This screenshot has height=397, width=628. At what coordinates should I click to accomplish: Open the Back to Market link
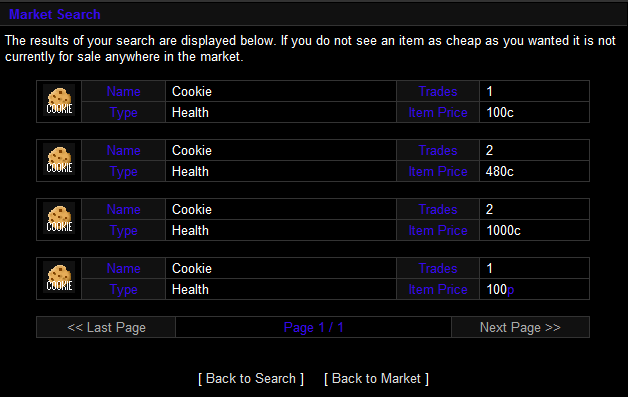pyautogui.click(x=376, y=379)
